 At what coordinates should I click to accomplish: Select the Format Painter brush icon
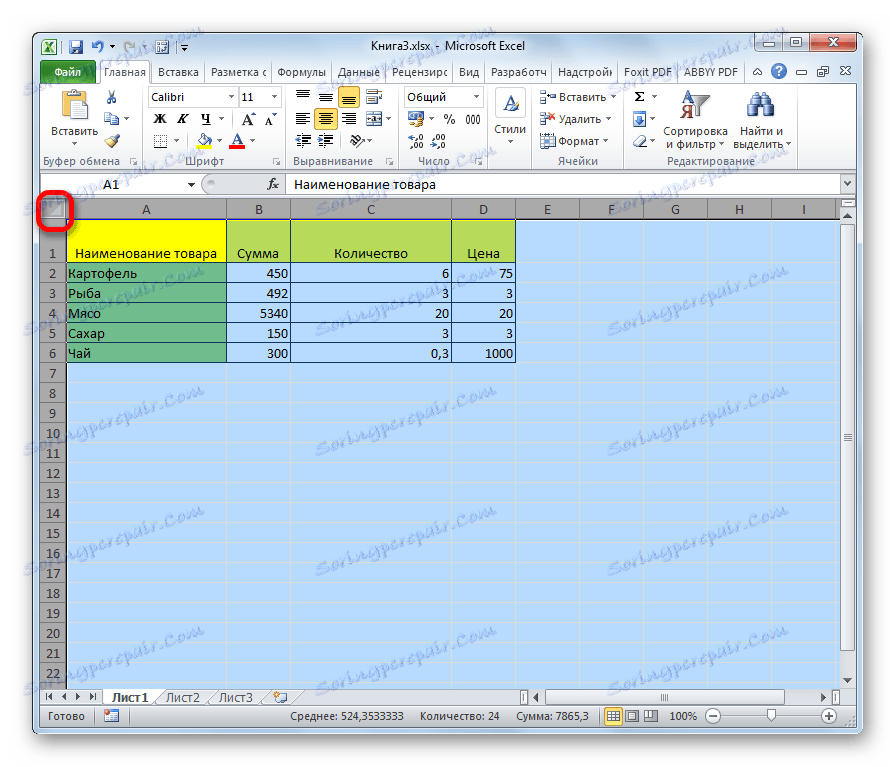(113, 141)
